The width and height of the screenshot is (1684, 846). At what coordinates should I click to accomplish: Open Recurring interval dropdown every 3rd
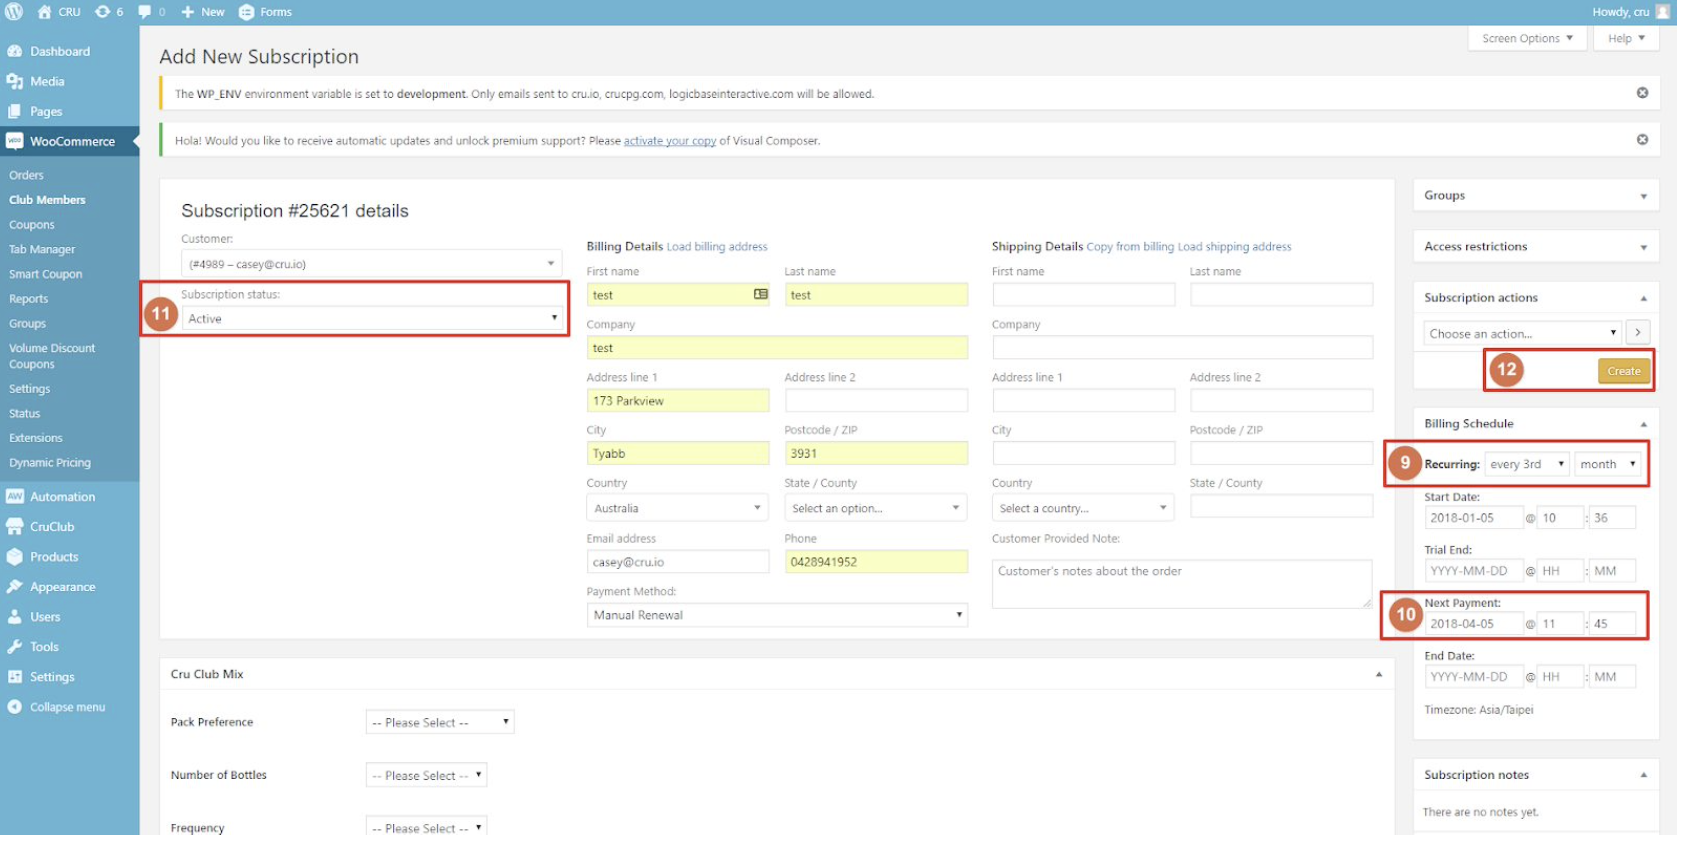point(1527,464)
